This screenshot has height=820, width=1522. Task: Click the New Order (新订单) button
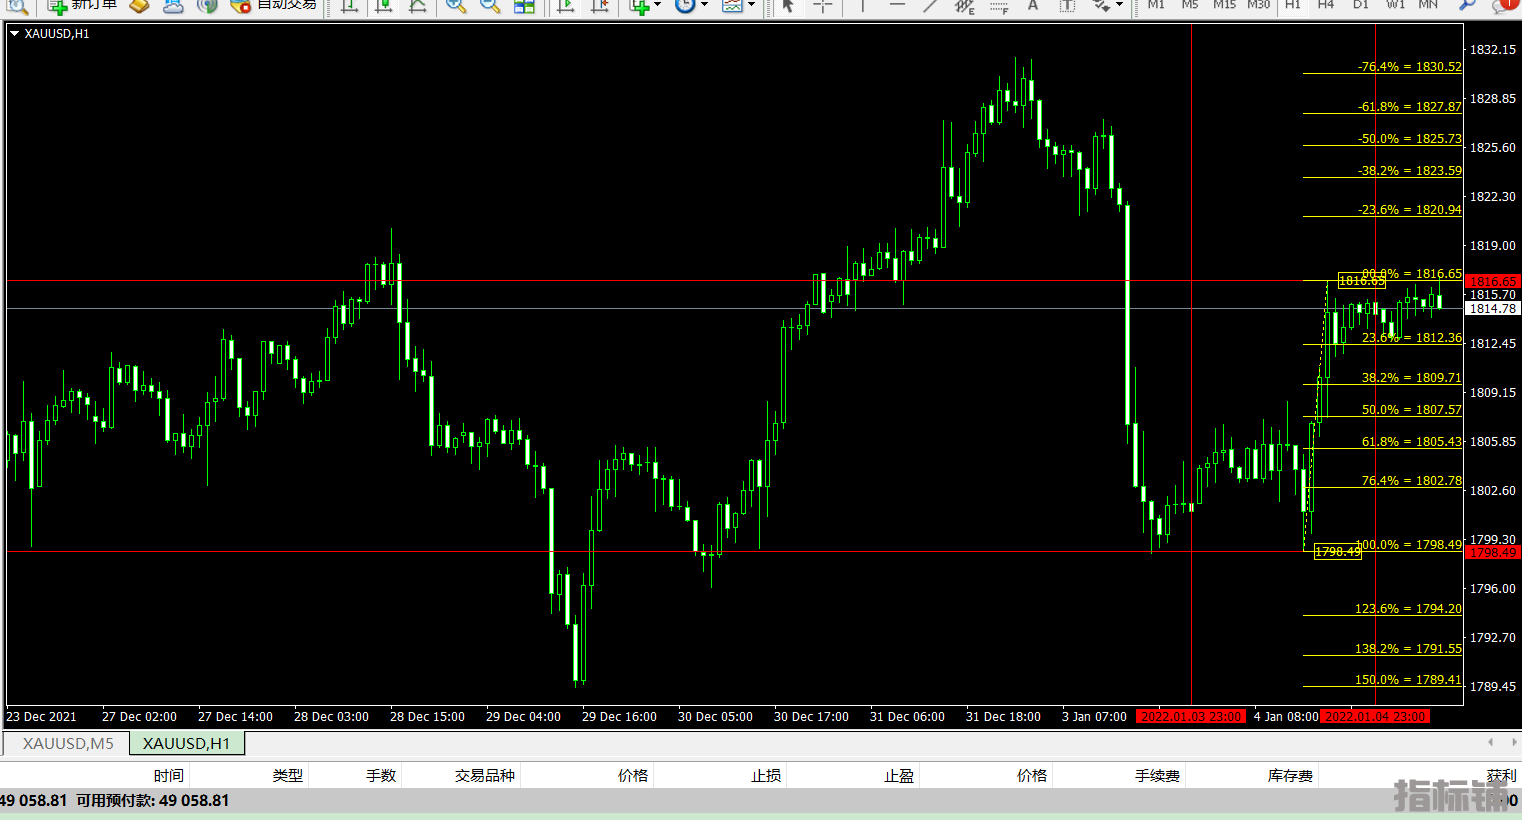82,5
